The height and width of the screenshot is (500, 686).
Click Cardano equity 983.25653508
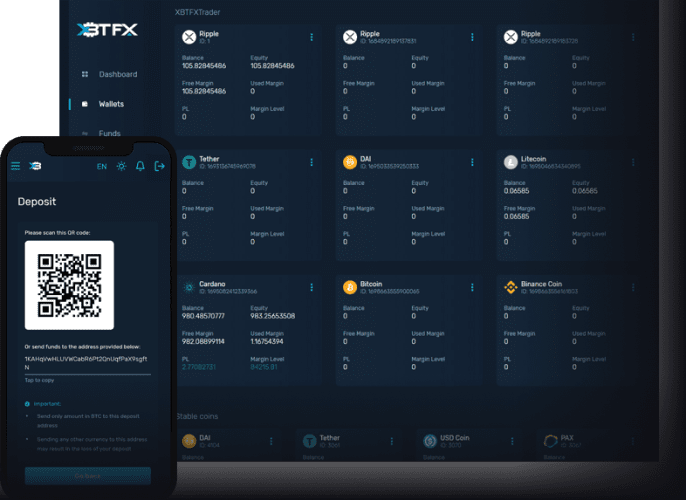[273, 316]
